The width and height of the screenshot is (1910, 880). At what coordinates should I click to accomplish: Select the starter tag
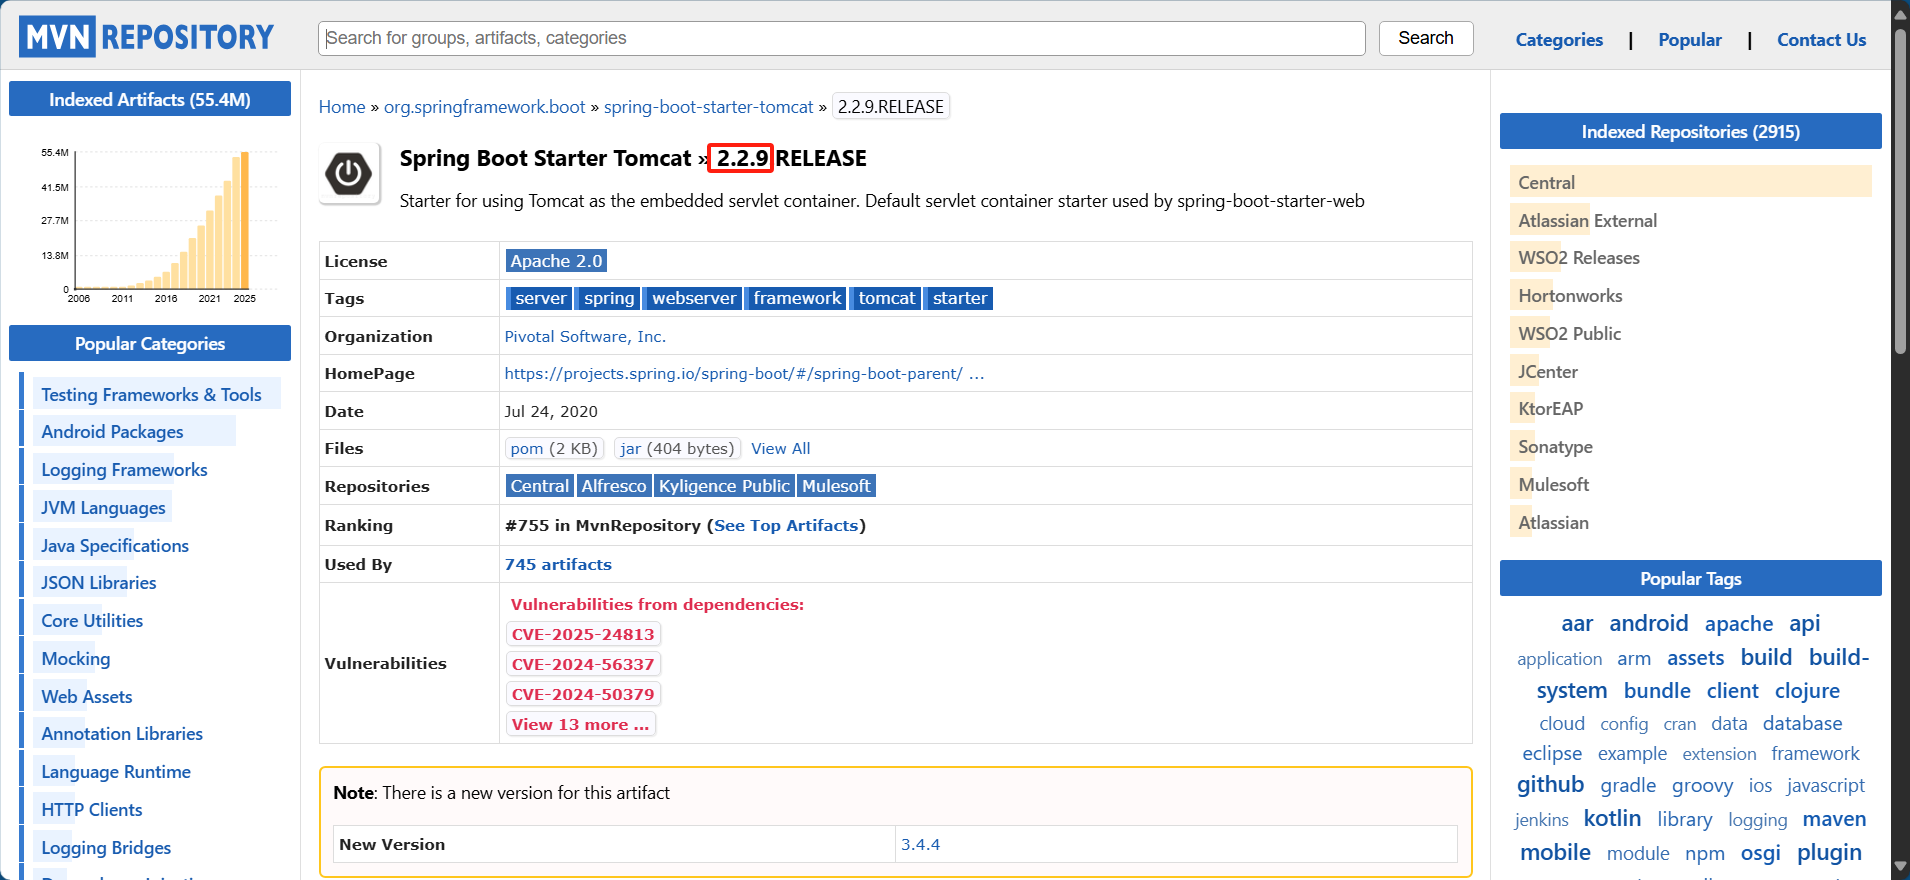point(959,298)
